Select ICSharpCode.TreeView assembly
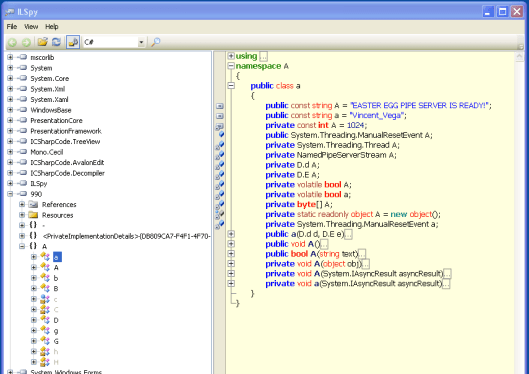 tap(65, 141)
